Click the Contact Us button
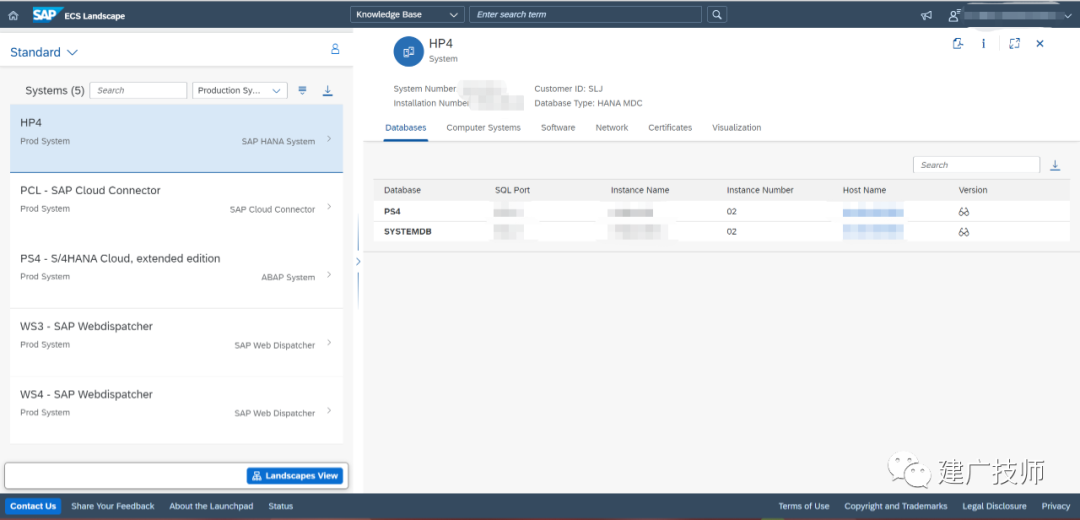 (x=33, y=506)
